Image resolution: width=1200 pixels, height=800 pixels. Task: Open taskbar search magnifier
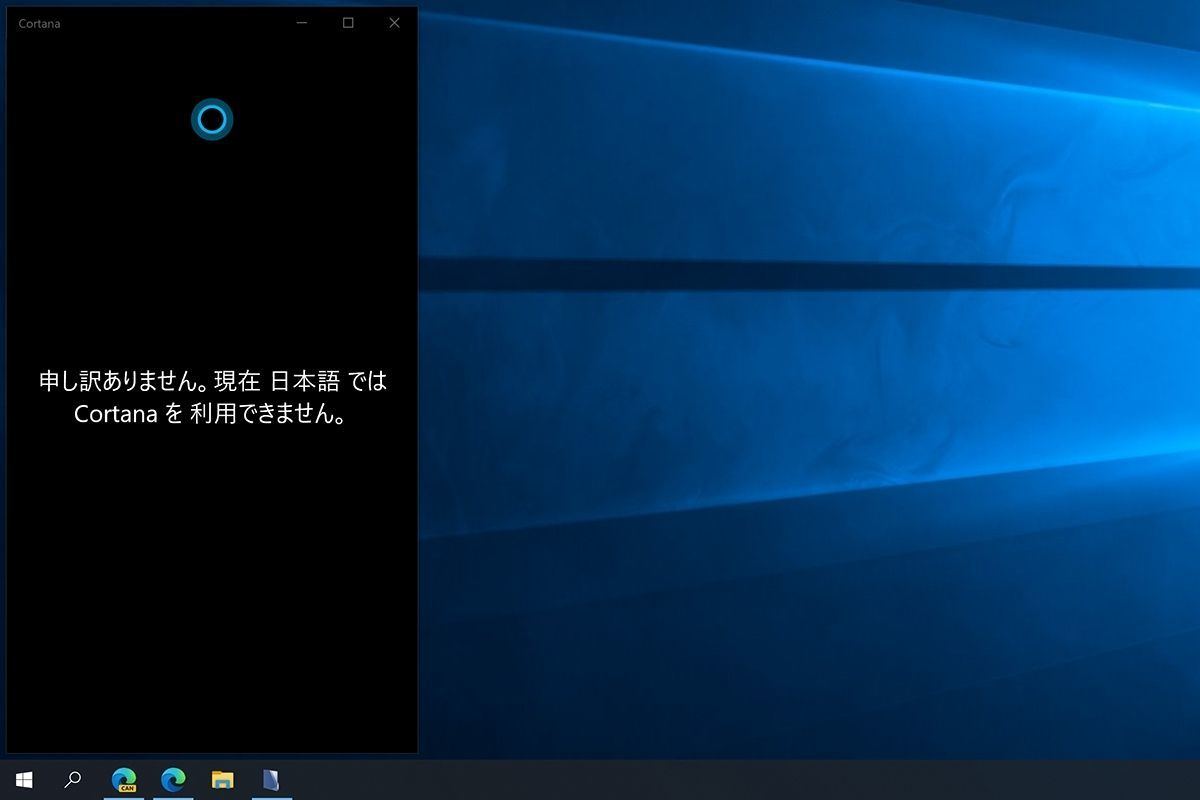click(73, 780)
